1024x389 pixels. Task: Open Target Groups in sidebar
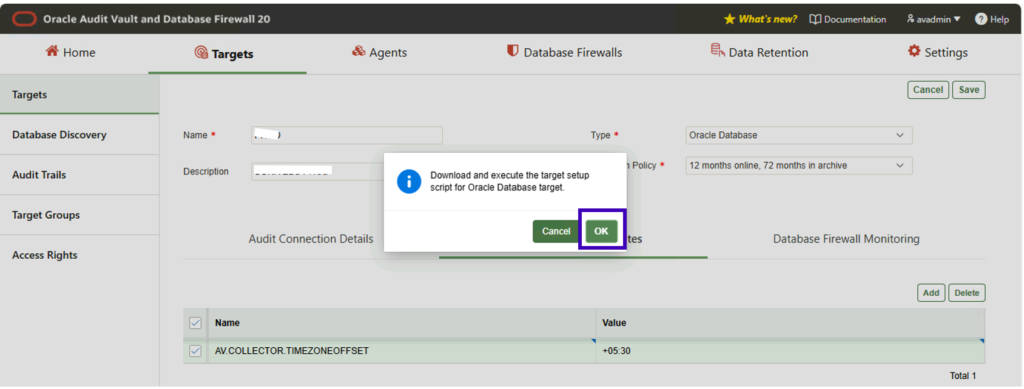tap(80, 215)
